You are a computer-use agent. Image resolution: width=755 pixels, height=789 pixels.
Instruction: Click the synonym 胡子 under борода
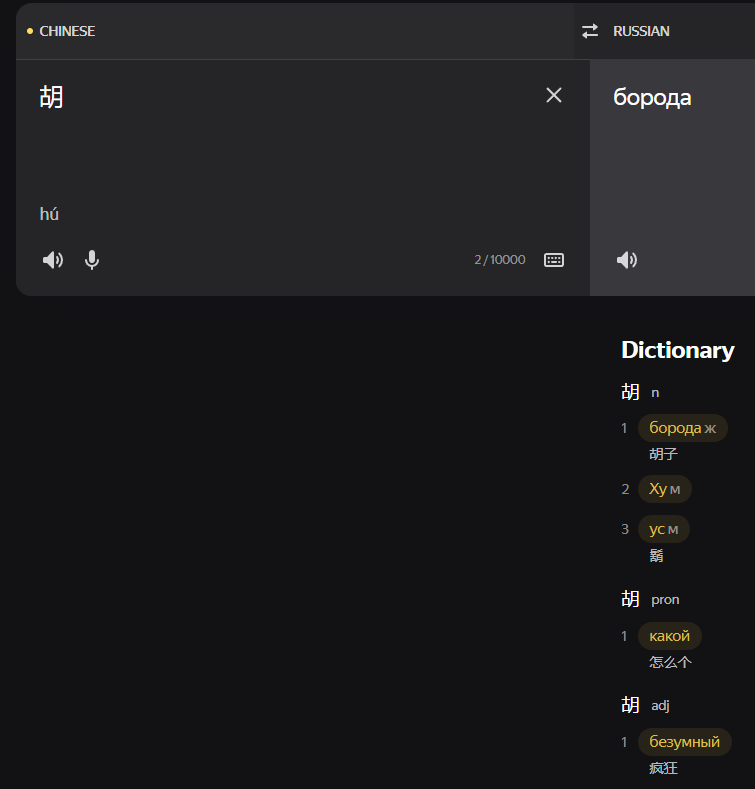(663, 454)
